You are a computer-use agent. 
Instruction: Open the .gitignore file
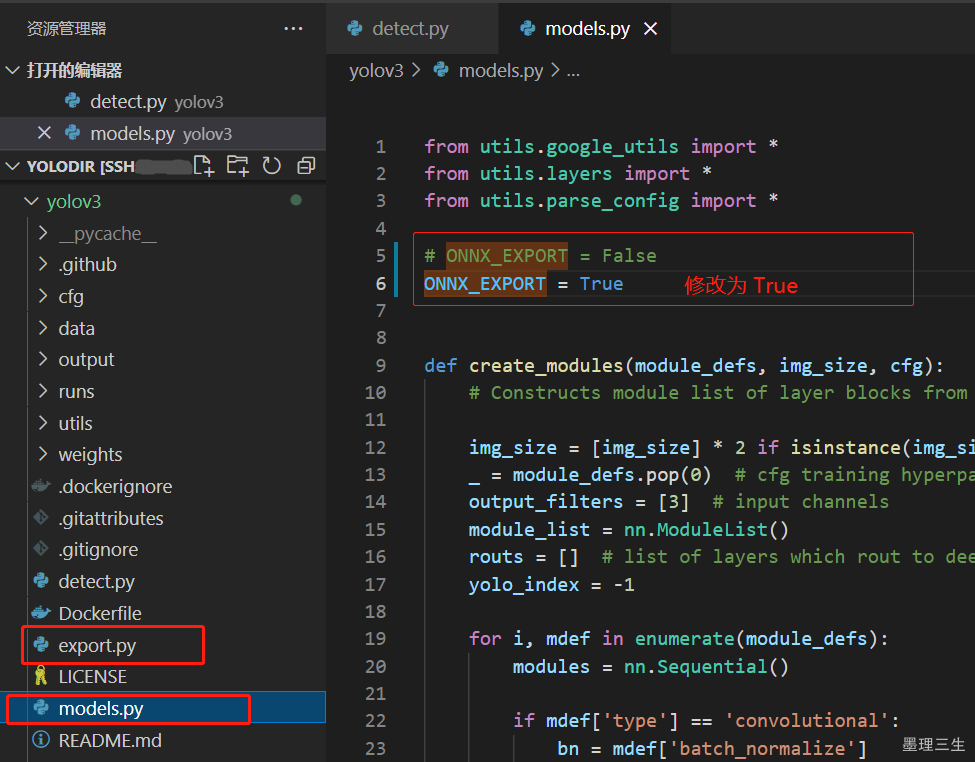coord(98,550)
